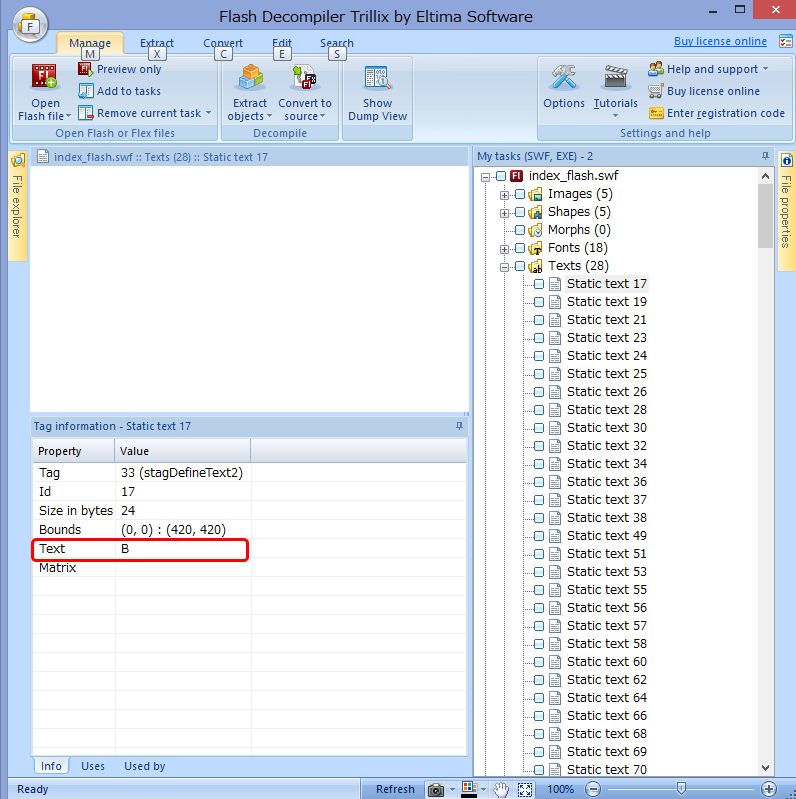796x799 pixels.
Task: Open the Uses tab in Tag information
Action: coord(93,766)
